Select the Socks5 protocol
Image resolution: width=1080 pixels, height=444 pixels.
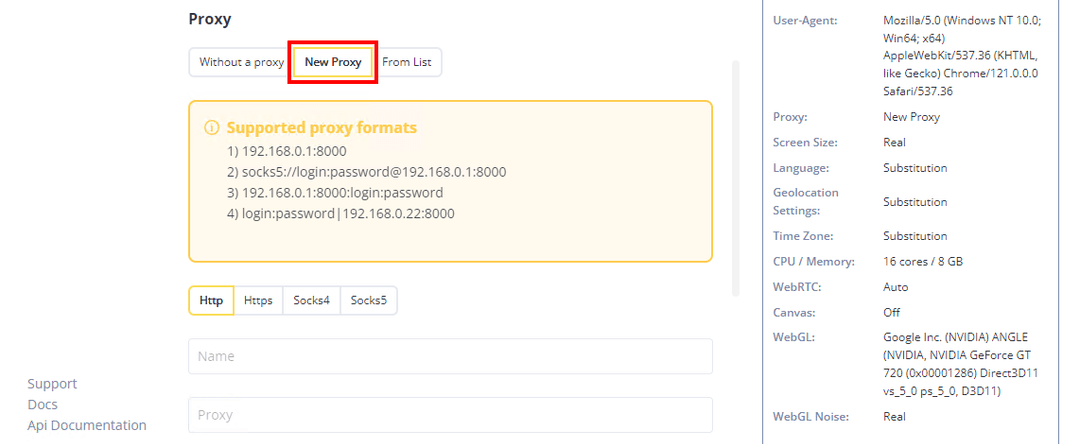tap(368, 300)
